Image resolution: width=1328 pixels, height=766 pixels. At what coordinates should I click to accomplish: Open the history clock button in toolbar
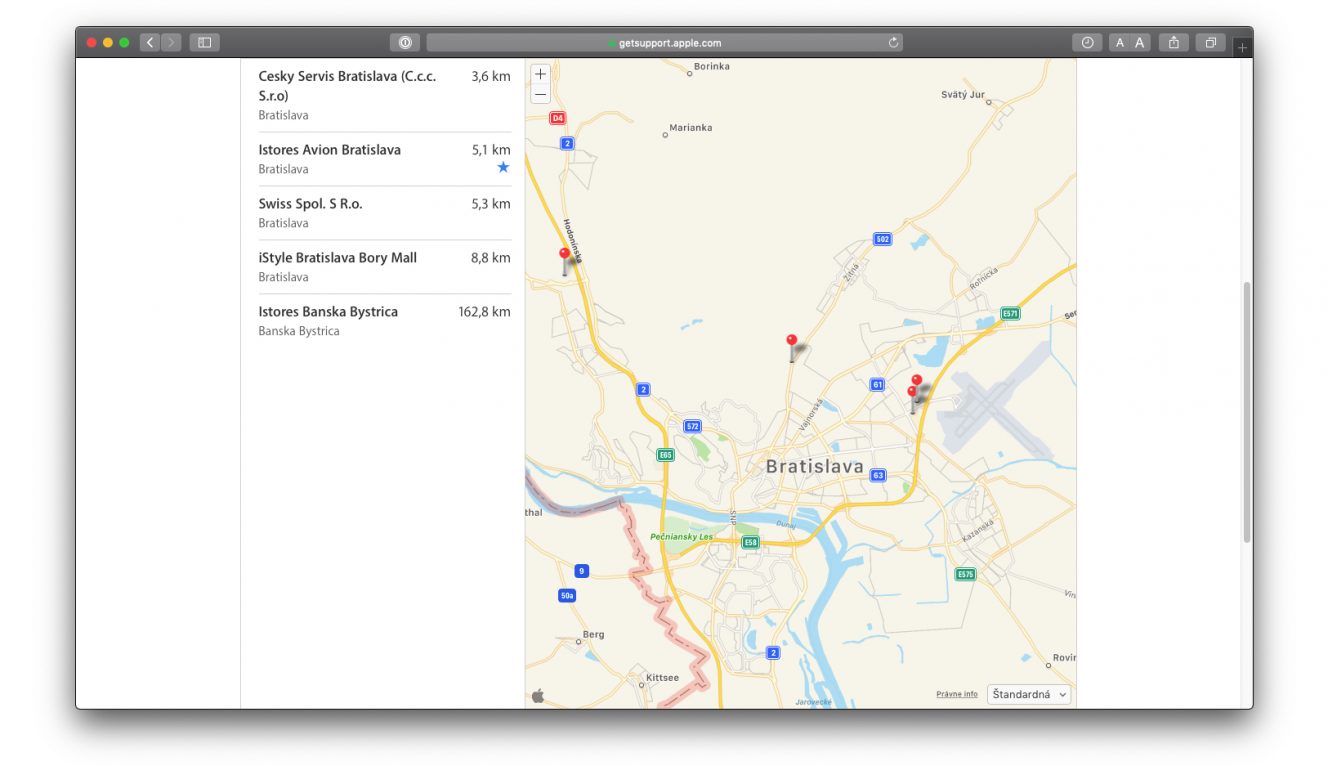click(x=1086, y=42)
